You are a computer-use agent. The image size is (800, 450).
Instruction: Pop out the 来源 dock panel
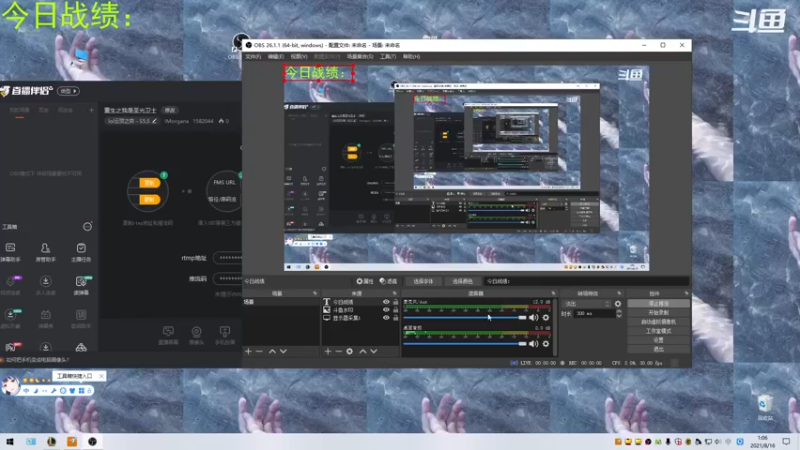point(394,293)
